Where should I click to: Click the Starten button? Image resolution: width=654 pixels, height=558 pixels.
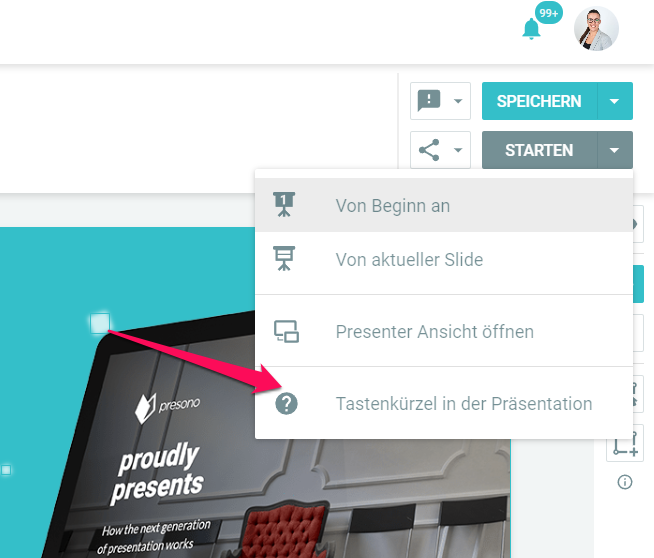[539, 150]
